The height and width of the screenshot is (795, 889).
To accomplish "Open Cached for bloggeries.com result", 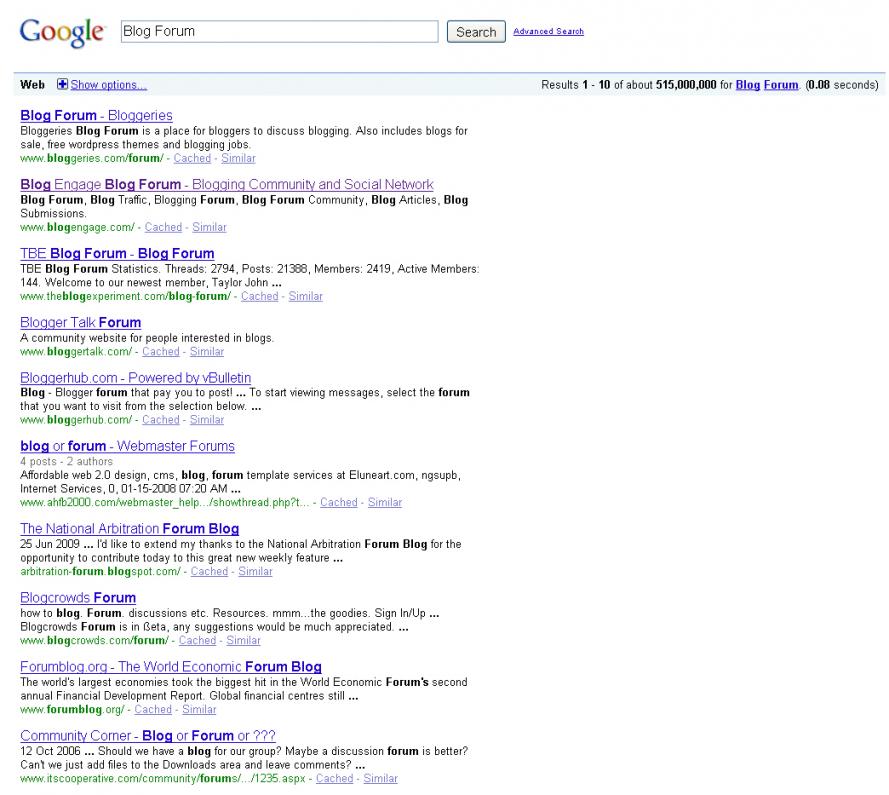I will tap(192, 158).
